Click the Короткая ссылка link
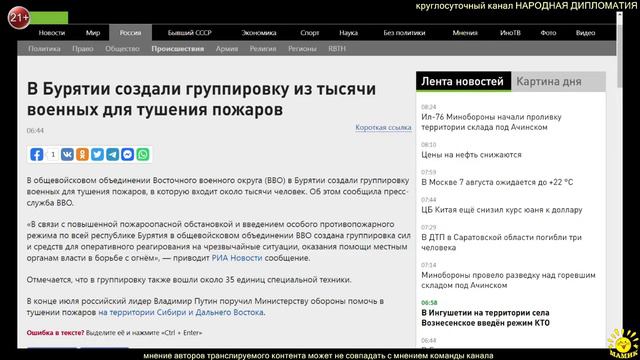The image size is (640, 360). (x=383, y=127)
